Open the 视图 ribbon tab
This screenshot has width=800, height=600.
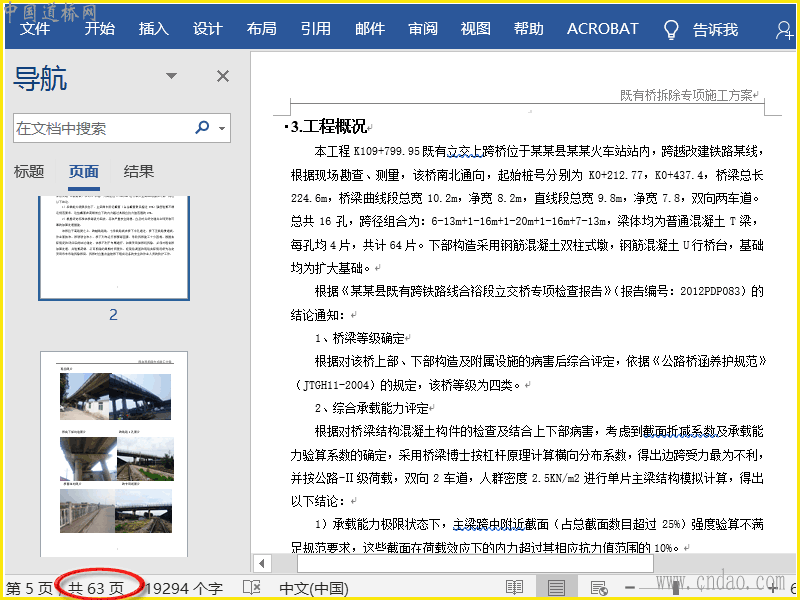coord(476,29)
